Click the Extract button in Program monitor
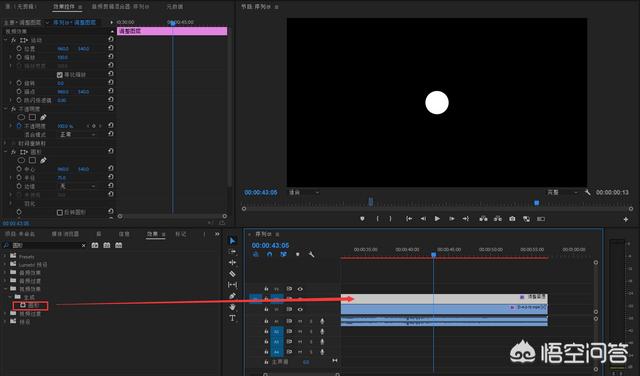This screenshot has height=376, width=640. (498, 219)
